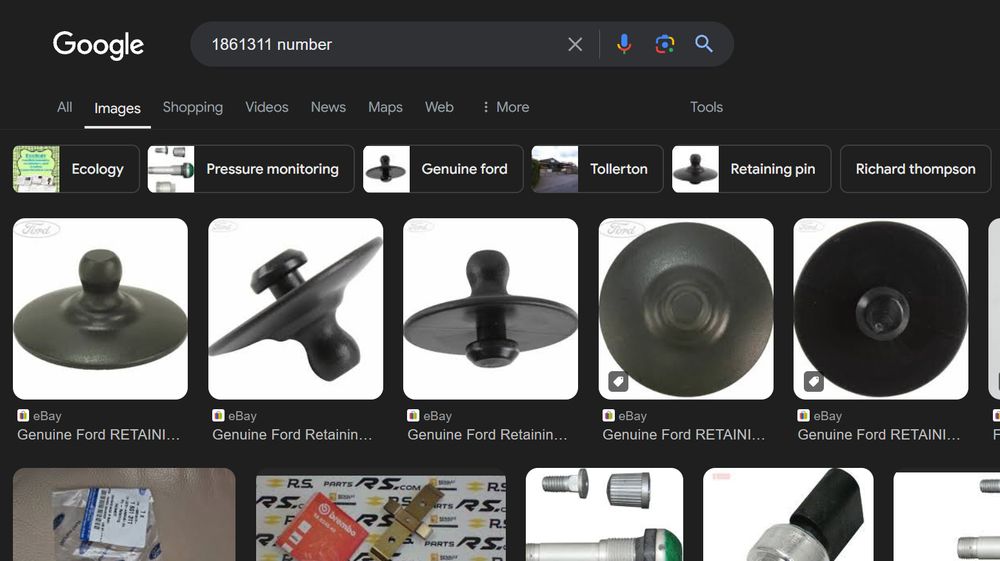This screenshot has height=561, width=1000.
Task: Click the eBay favicon under the second result
Action: [218, 416]
